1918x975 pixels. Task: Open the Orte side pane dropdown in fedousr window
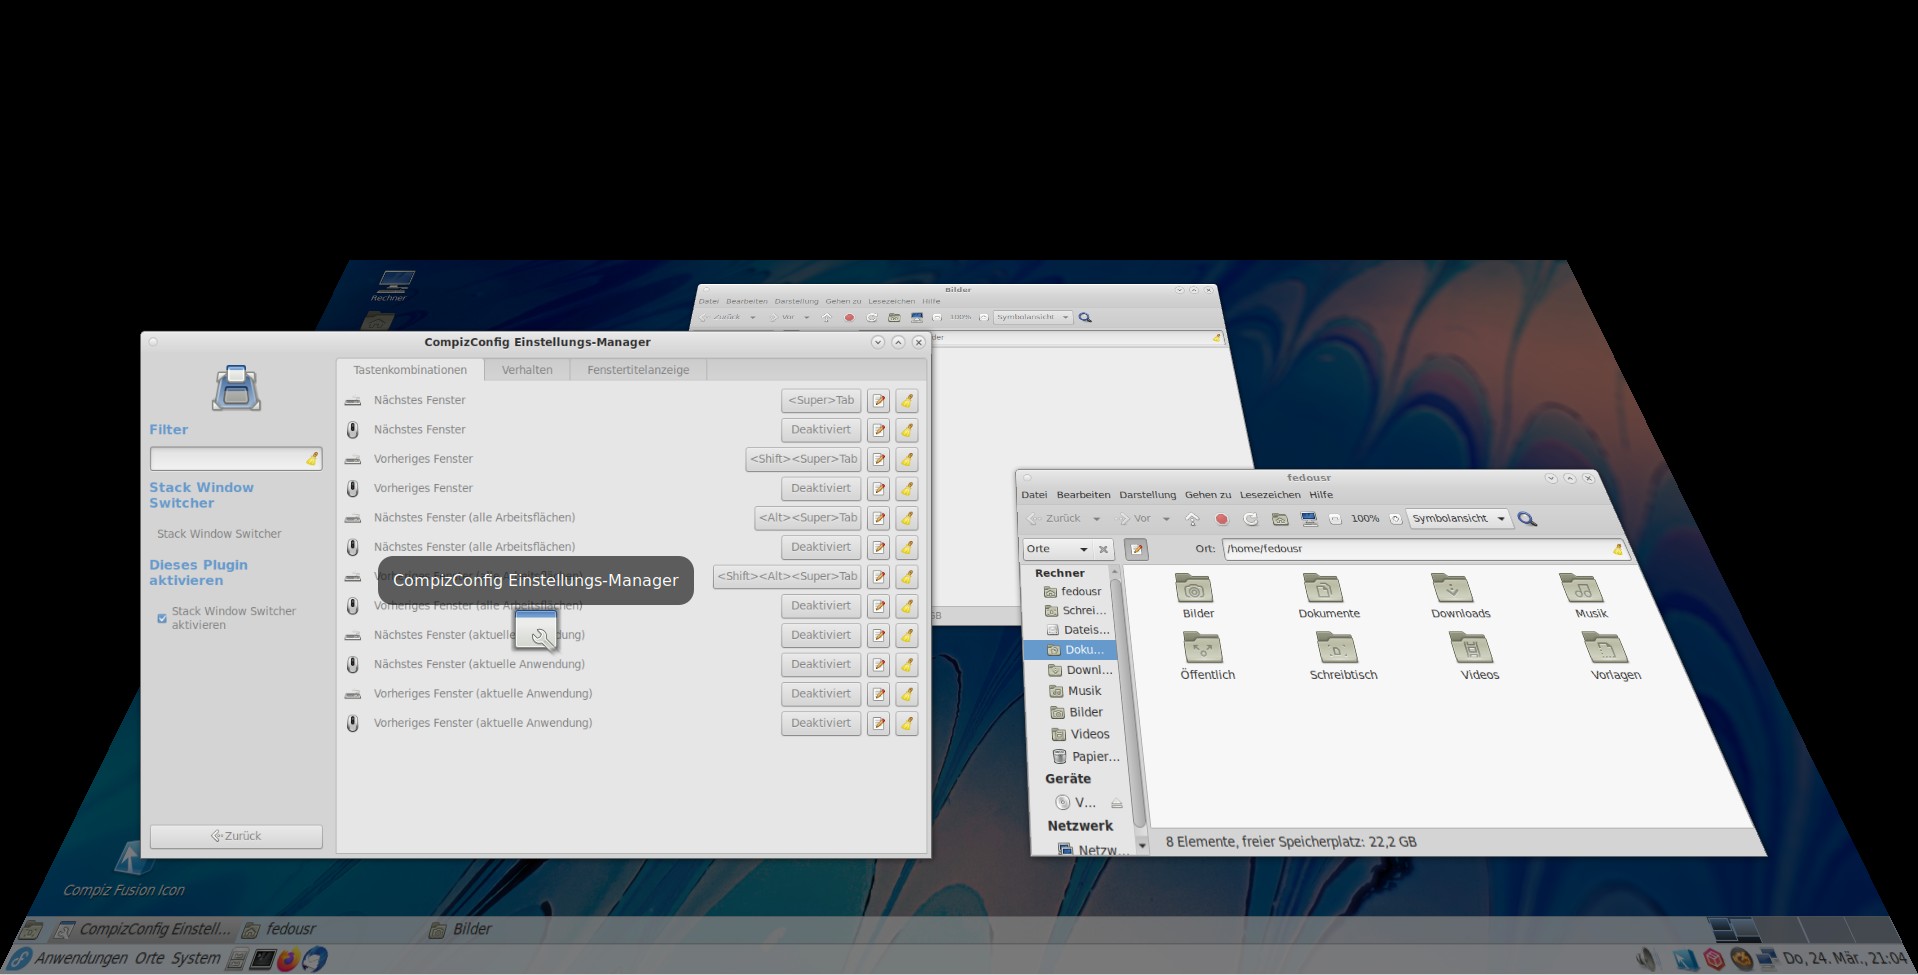[x=1057, y=549]
